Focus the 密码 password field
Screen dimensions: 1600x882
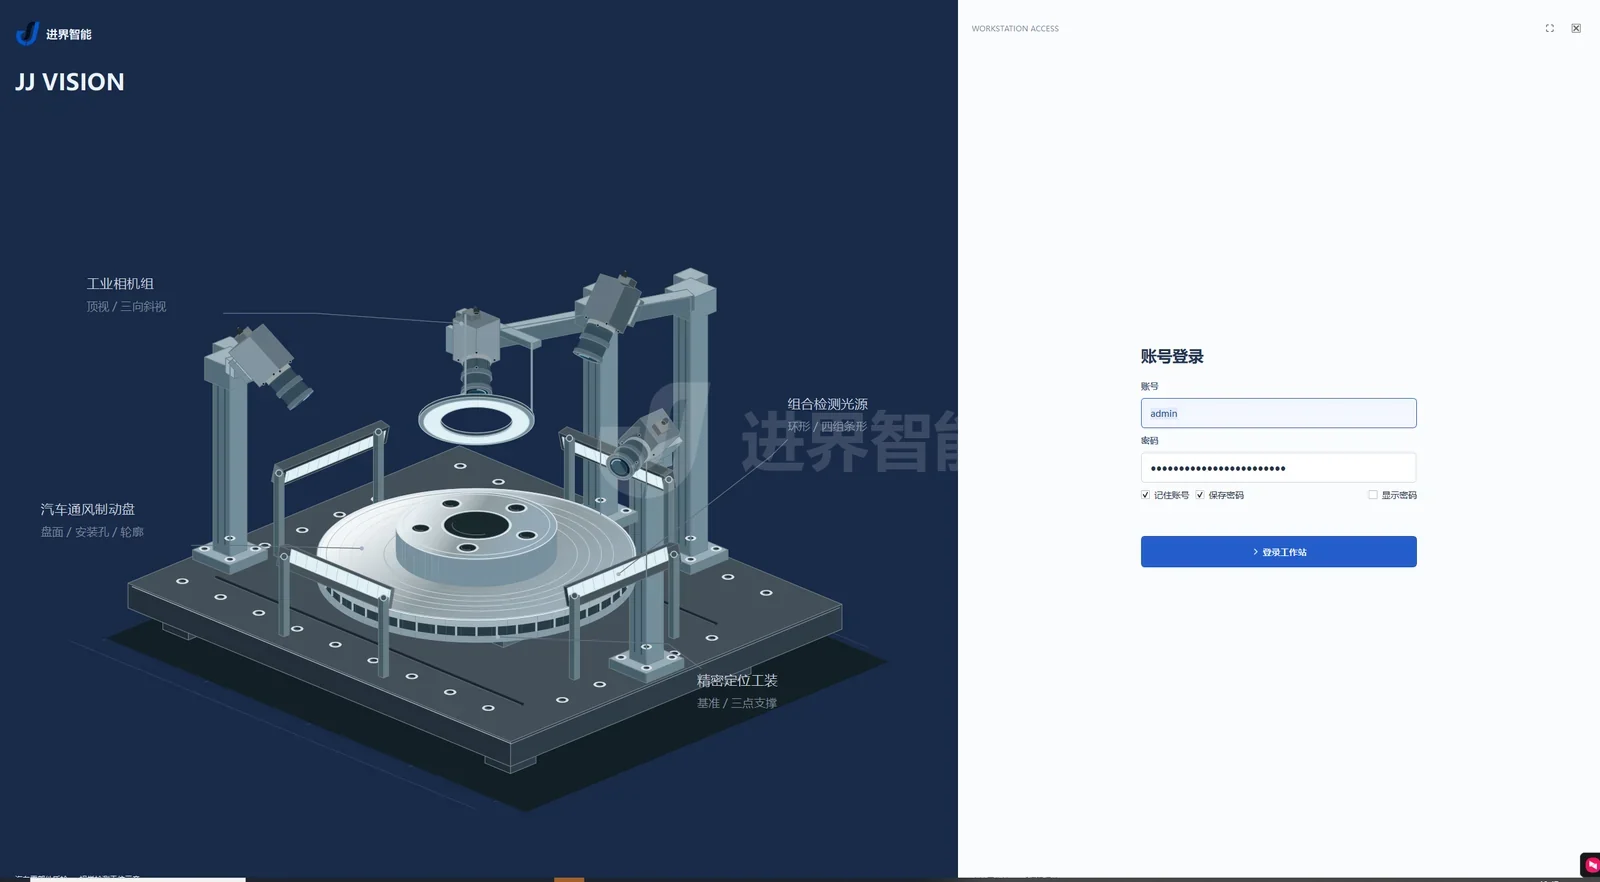click(1278, 468)
